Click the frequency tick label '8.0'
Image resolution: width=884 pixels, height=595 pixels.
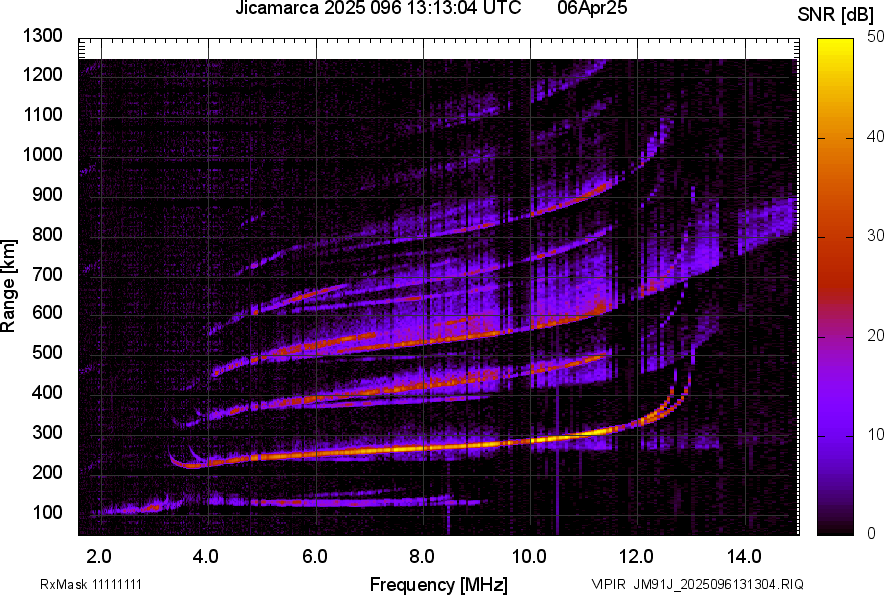421,557
